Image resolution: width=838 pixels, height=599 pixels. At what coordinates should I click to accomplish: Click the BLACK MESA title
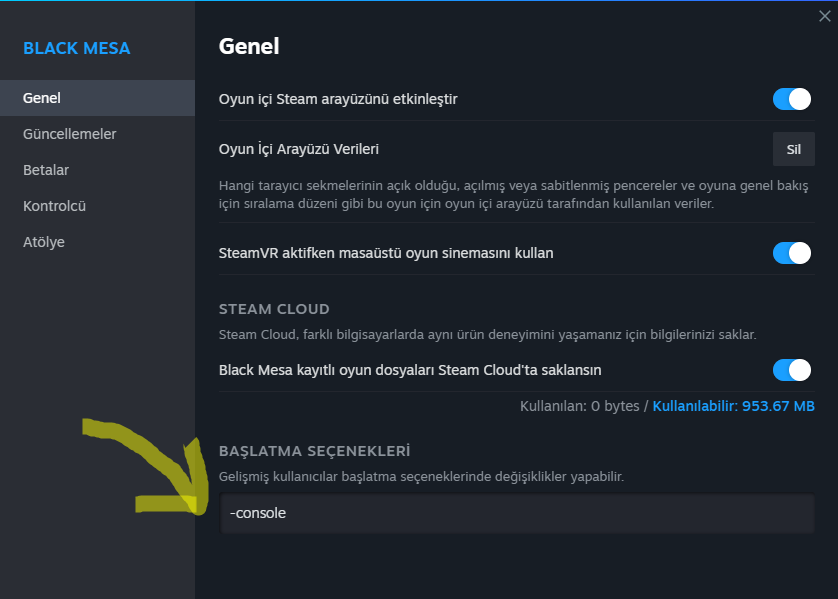pos(77,48)
